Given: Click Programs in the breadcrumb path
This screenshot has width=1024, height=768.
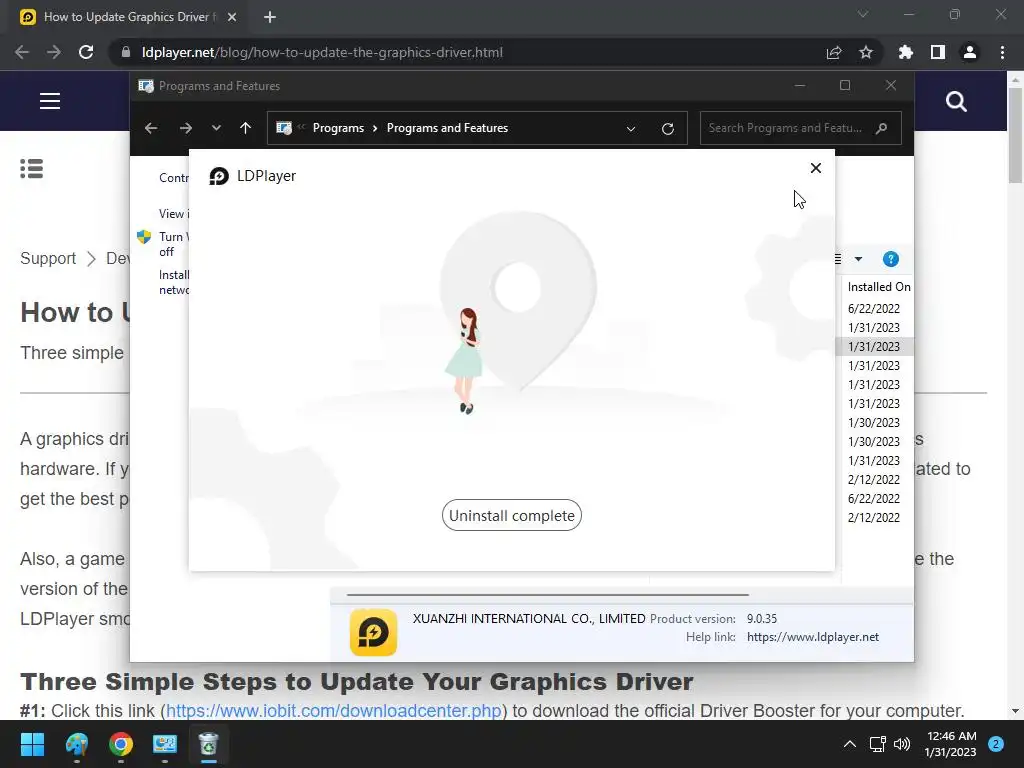Looking at the screenshot, I should [x=338, y=128].
